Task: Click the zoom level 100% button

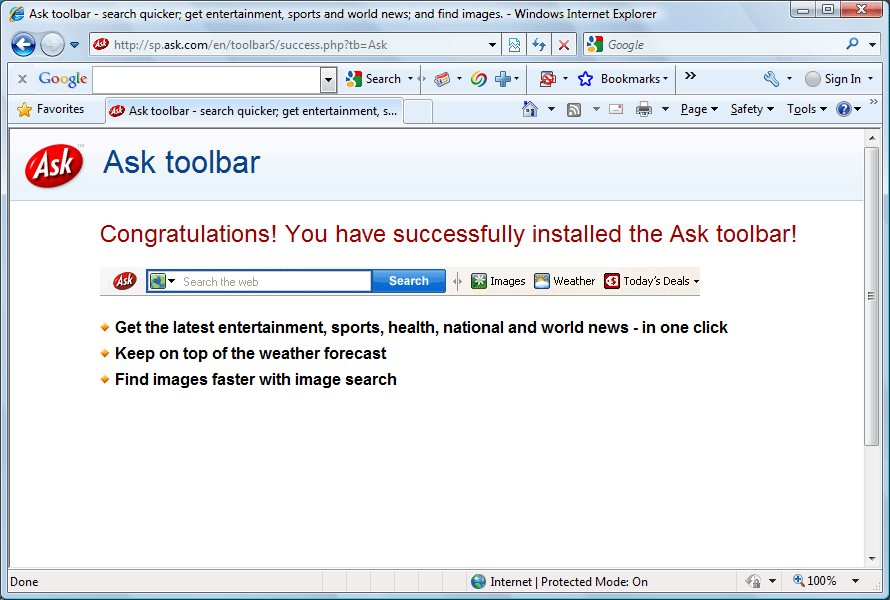Action: (x=815, y=581)
